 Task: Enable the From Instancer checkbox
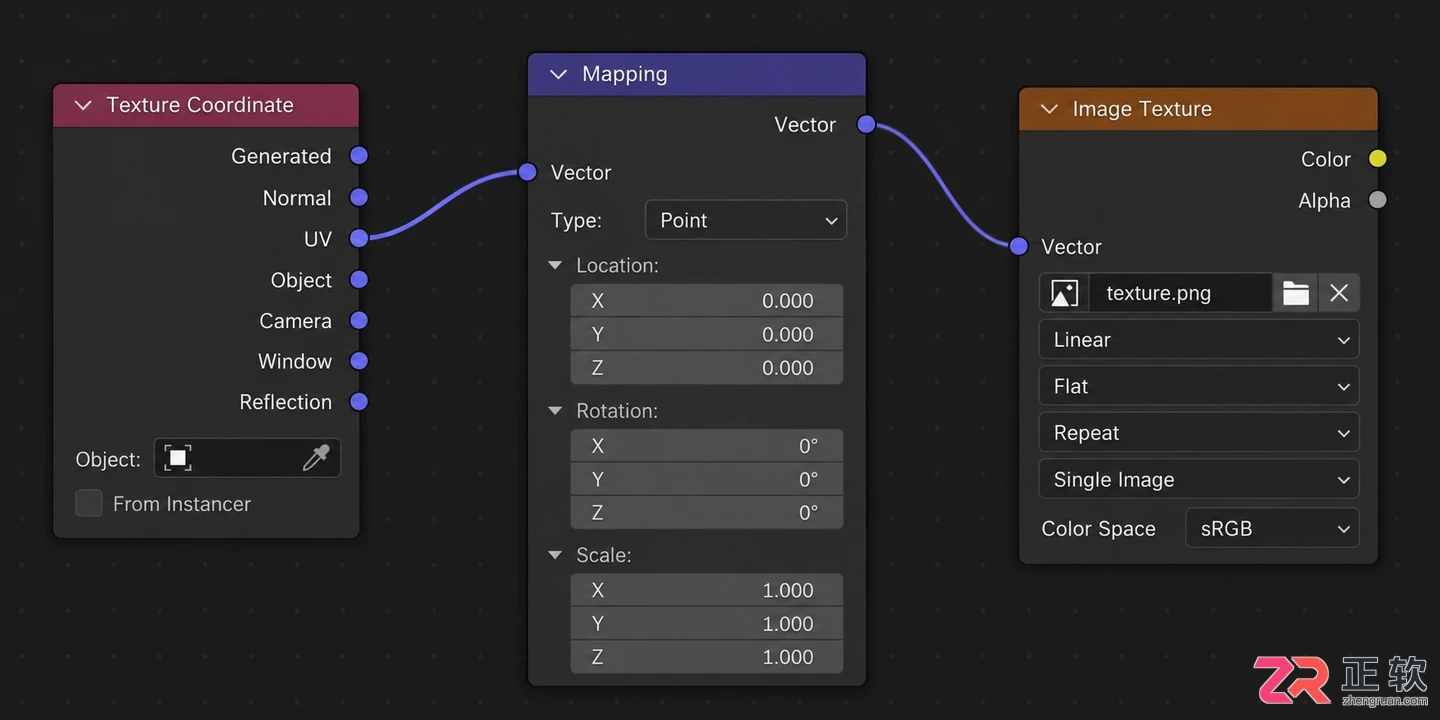(89, 504)
